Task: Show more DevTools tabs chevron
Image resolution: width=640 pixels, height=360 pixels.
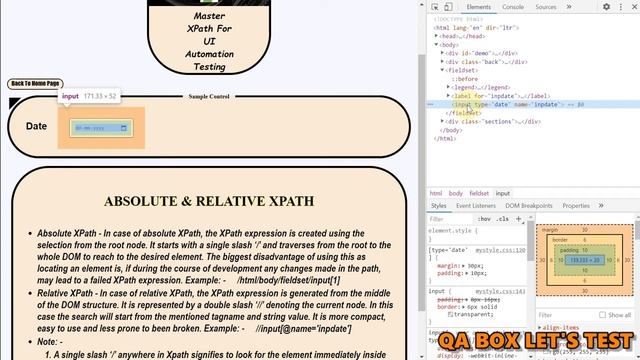Action: point(569,7)
